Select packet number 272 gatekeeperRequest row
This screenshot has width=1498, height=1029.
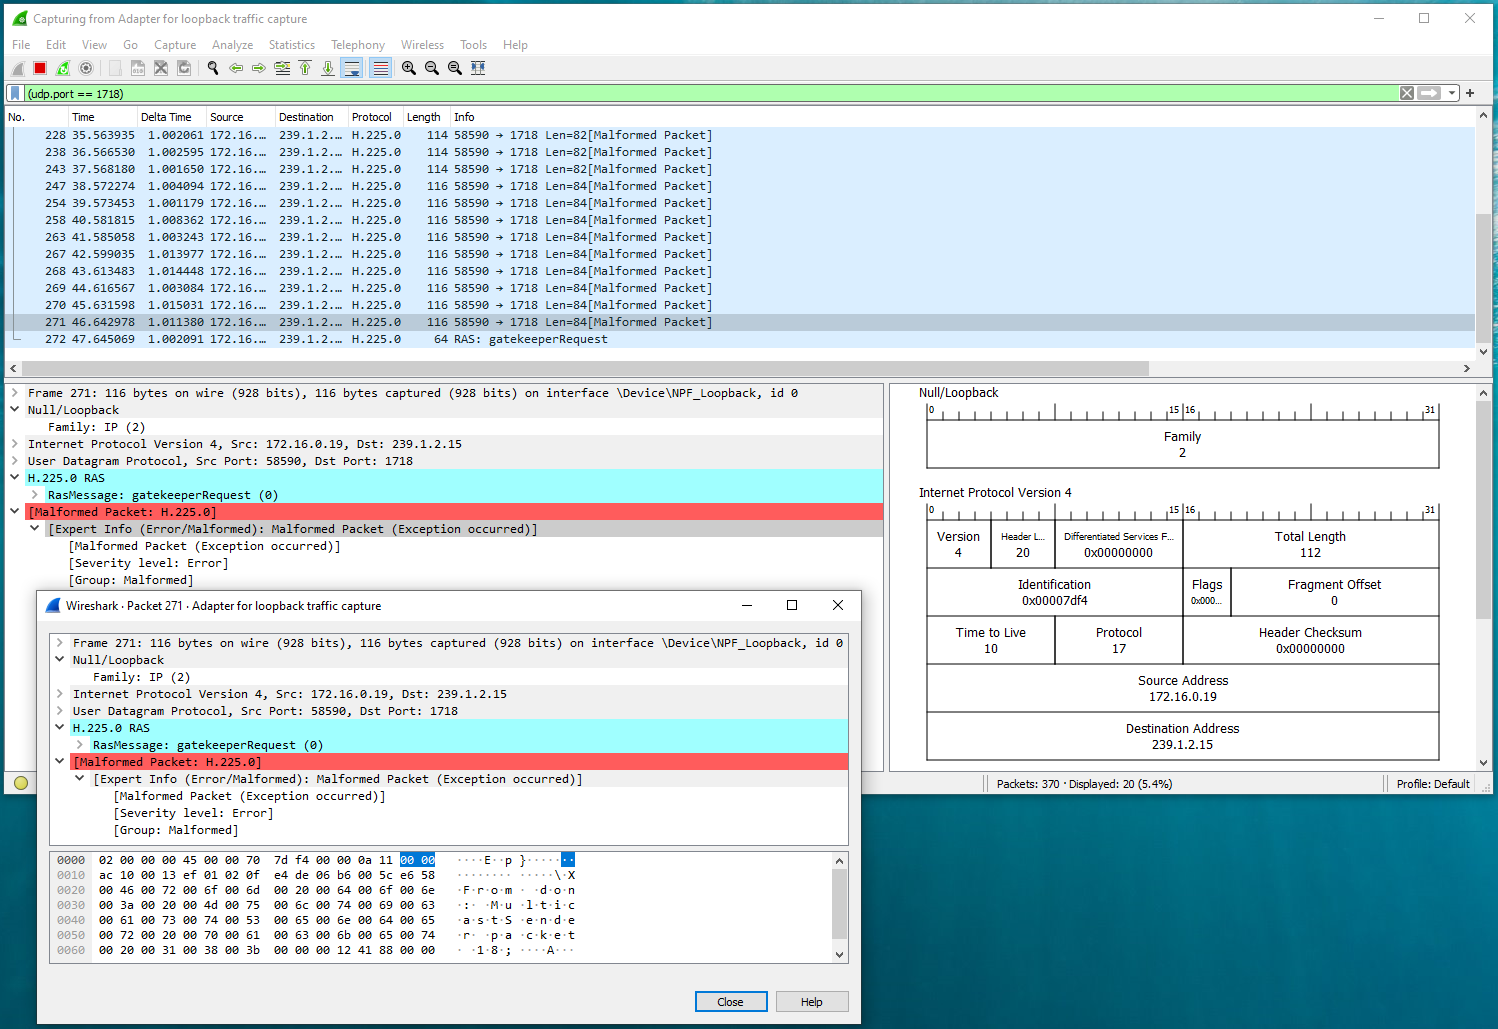(x=740, y=339)
